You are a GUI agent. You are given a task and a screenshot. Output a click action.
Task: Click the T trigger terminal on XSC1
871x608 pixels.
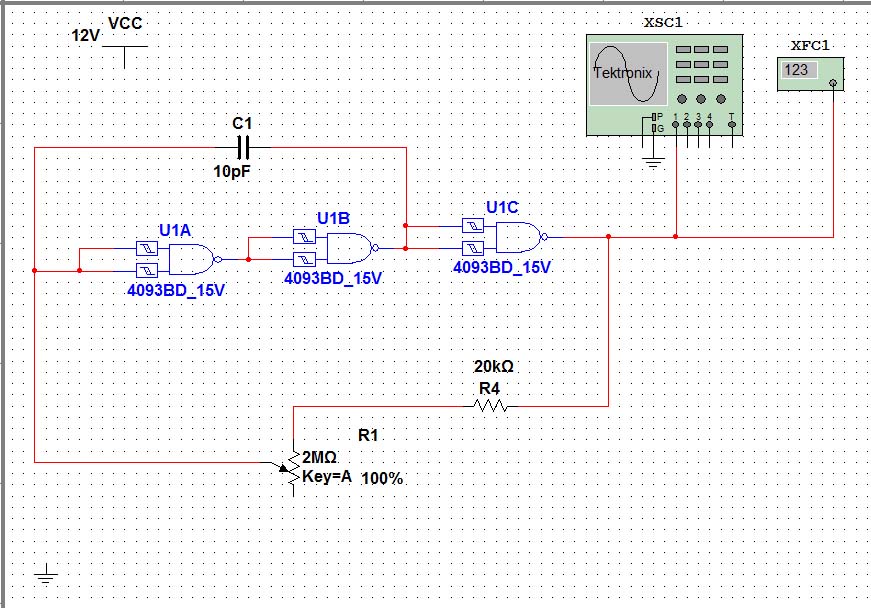pyautogui.click(x=732, y=124)
